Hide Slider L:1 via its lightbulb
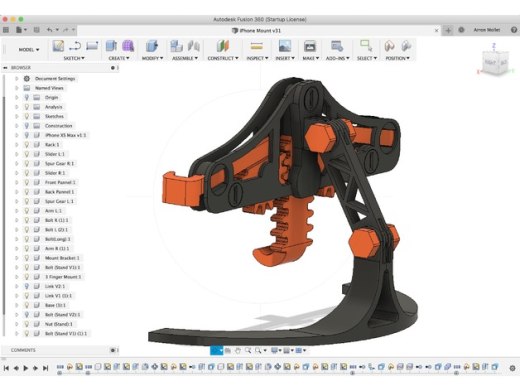520x391 pixels. 27,154
